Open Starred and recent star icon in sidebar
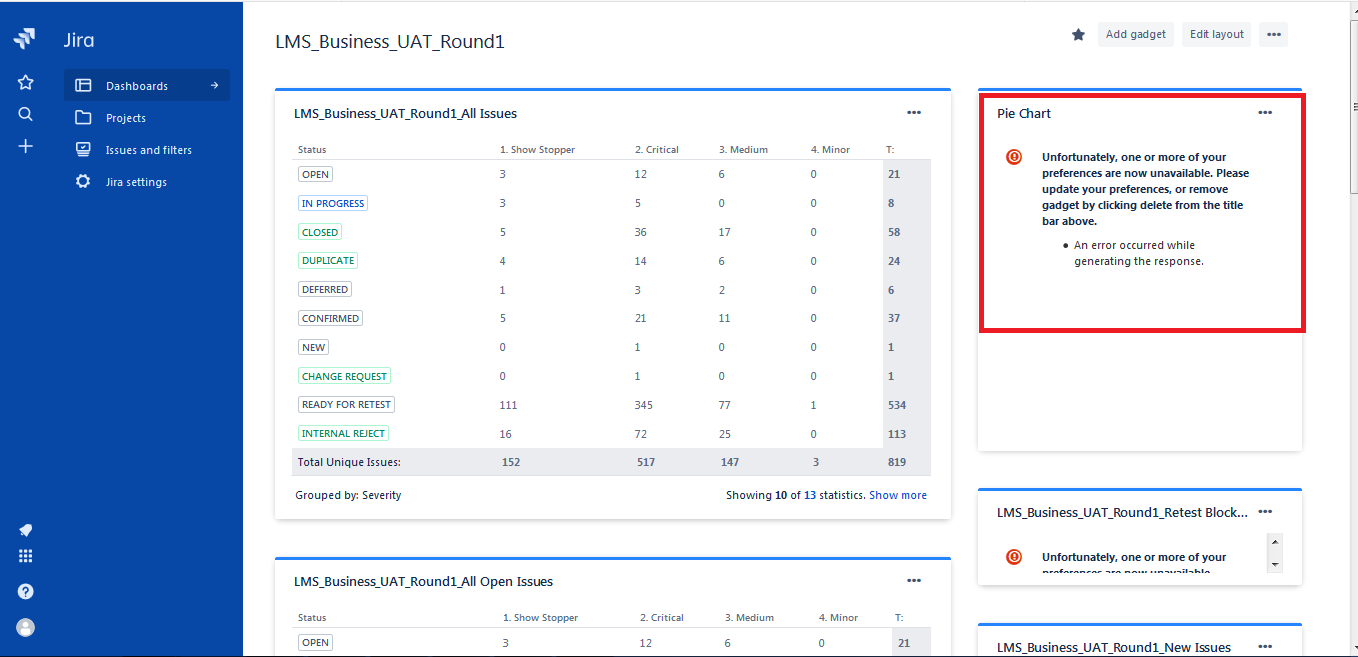The image size is (1358, 657). pos(26,82)
